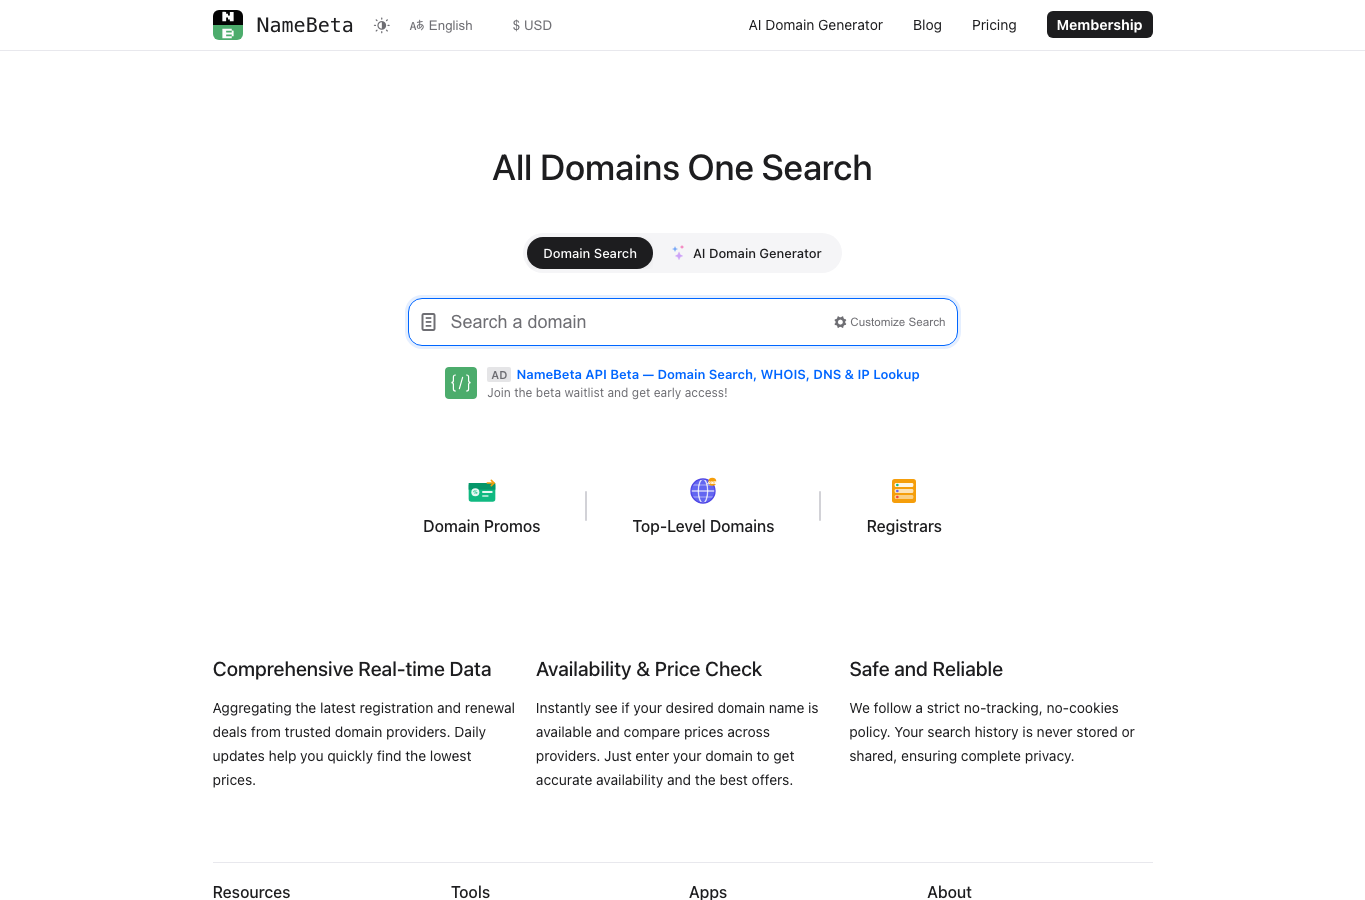This screenshot has height=900, width=1365.
Task: Click 'Join the beta waitlist and get early access!' text
Action: [x=607, y=393]
